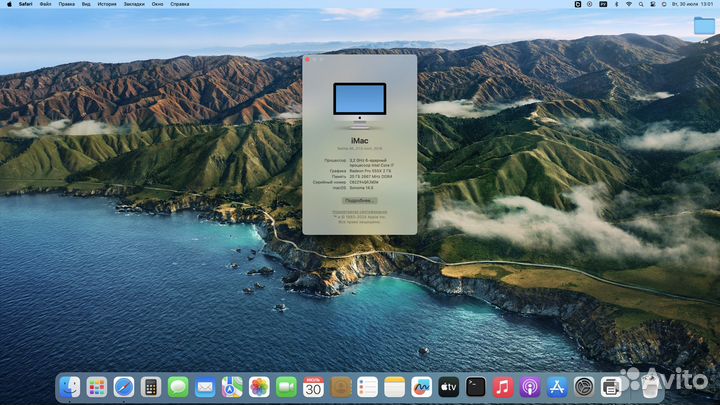Launch Maps from the Dock

232,387
